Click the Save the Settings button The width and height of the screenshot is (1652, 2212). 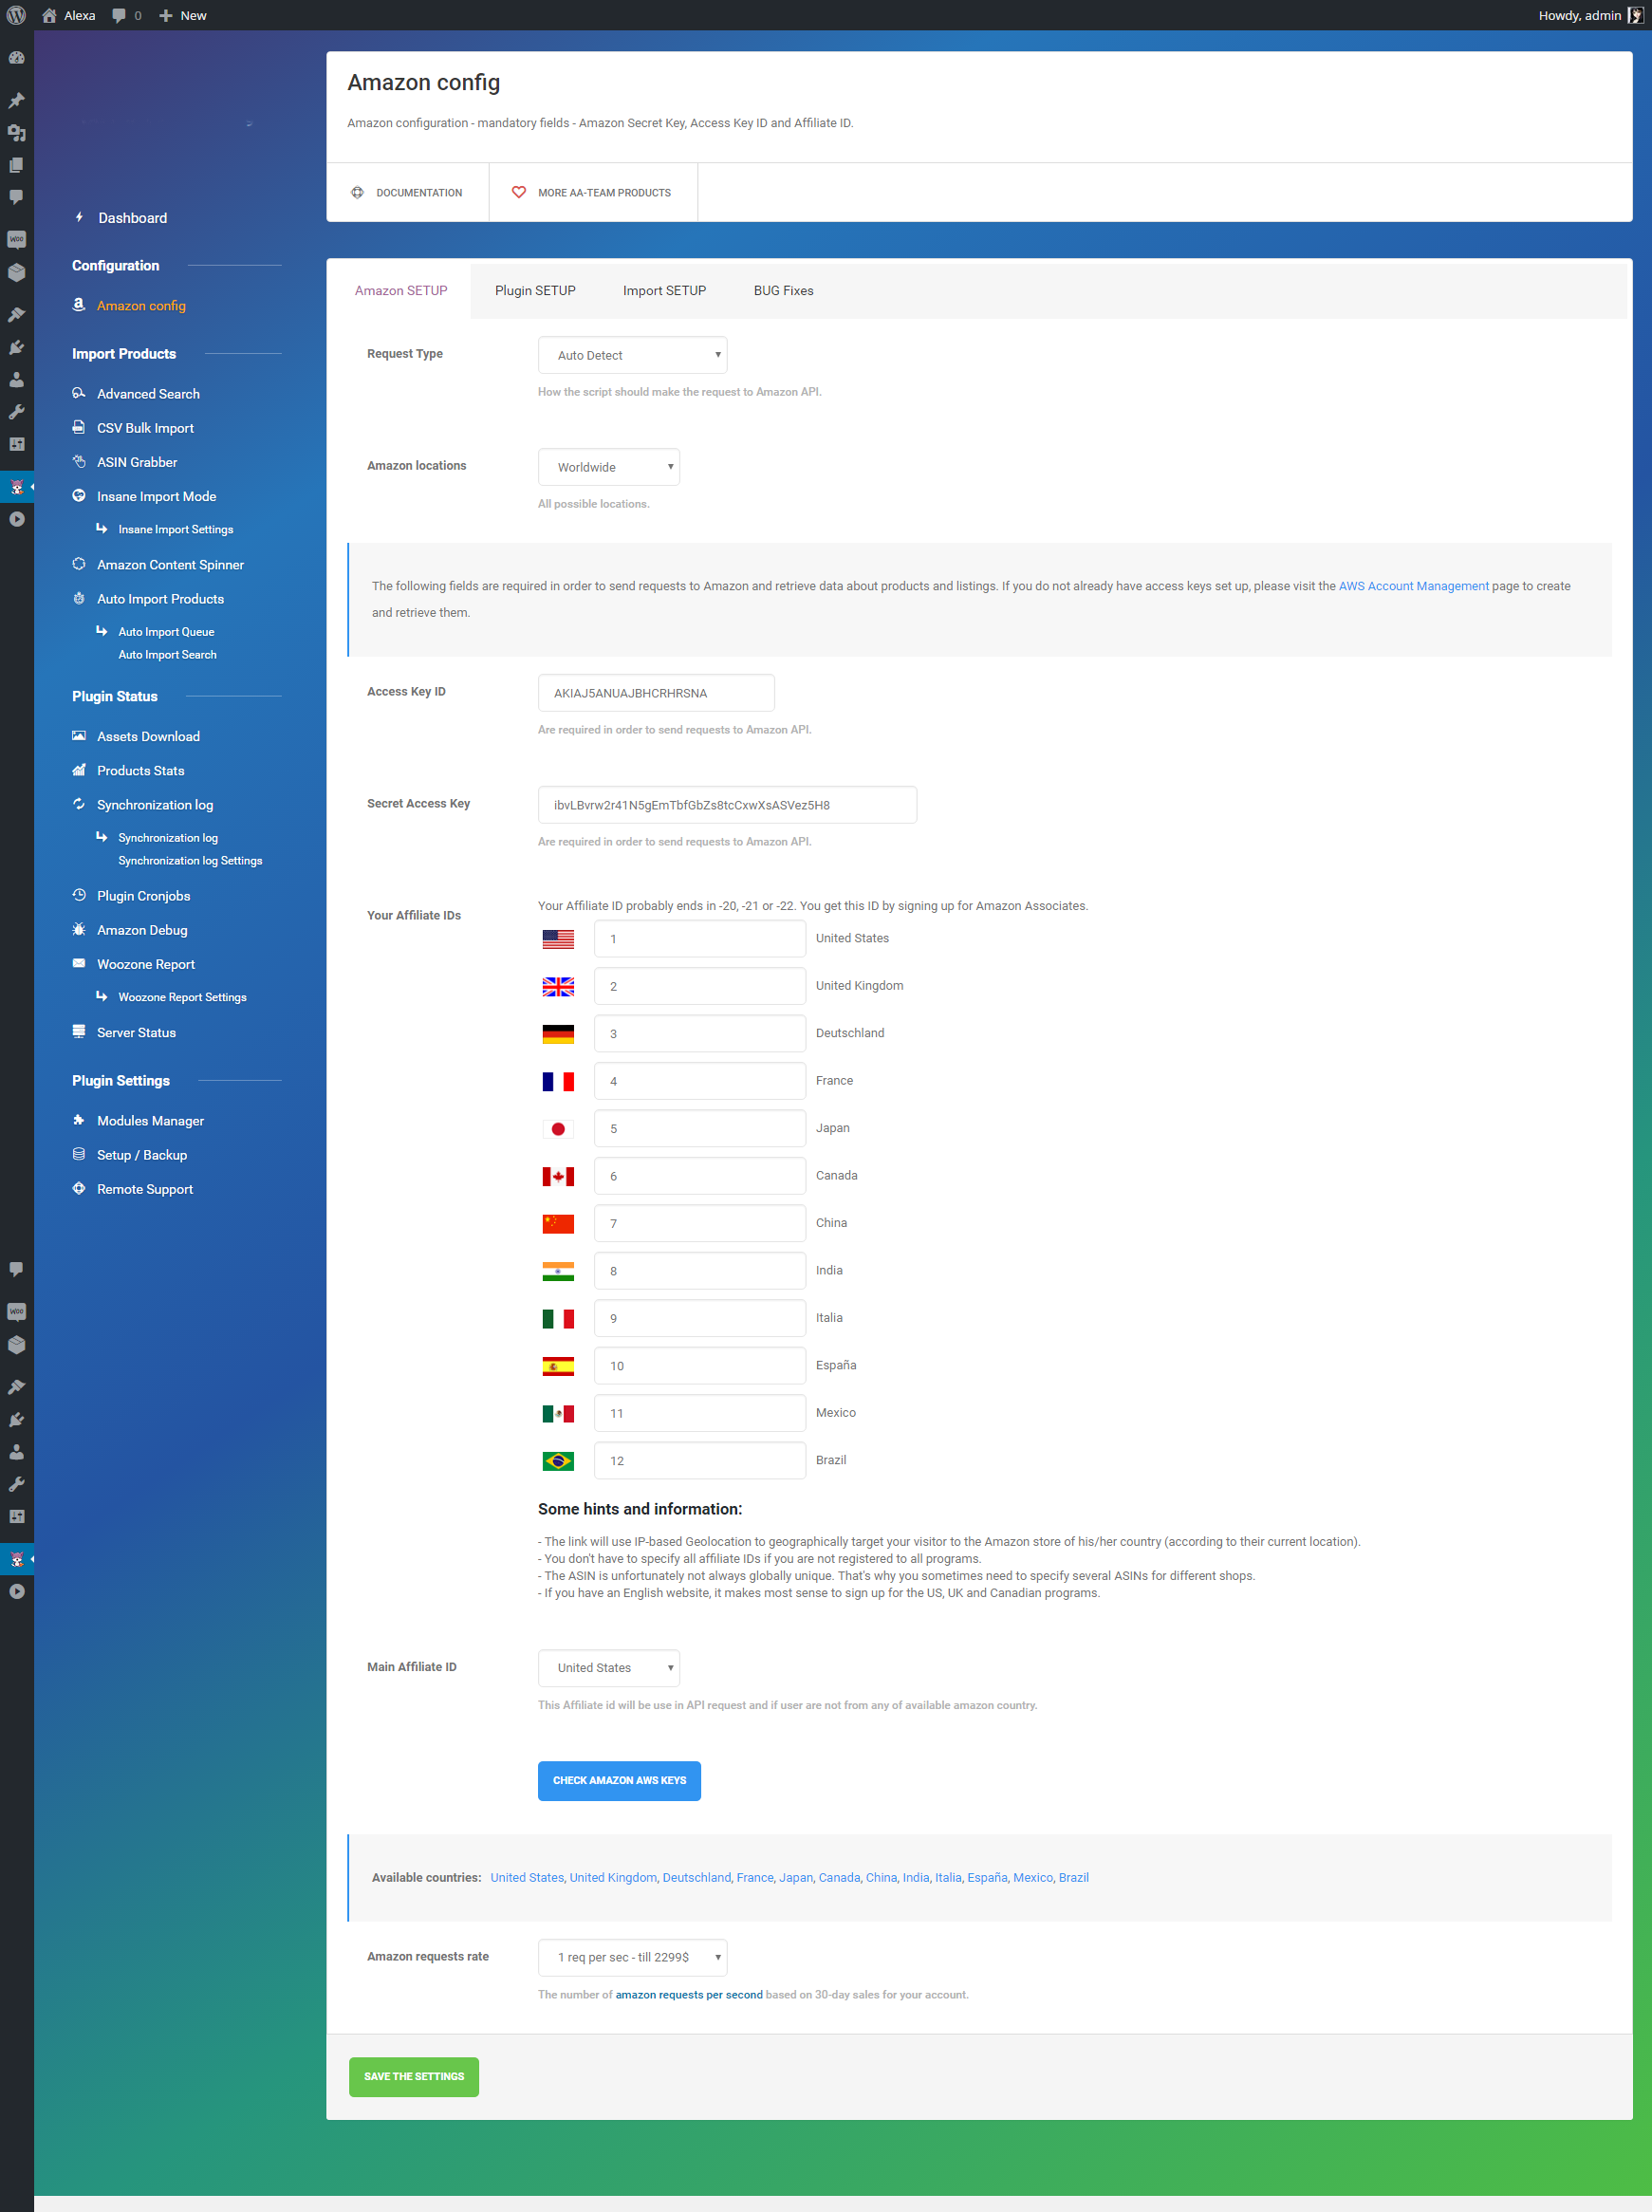click(x=414, y=2076)
